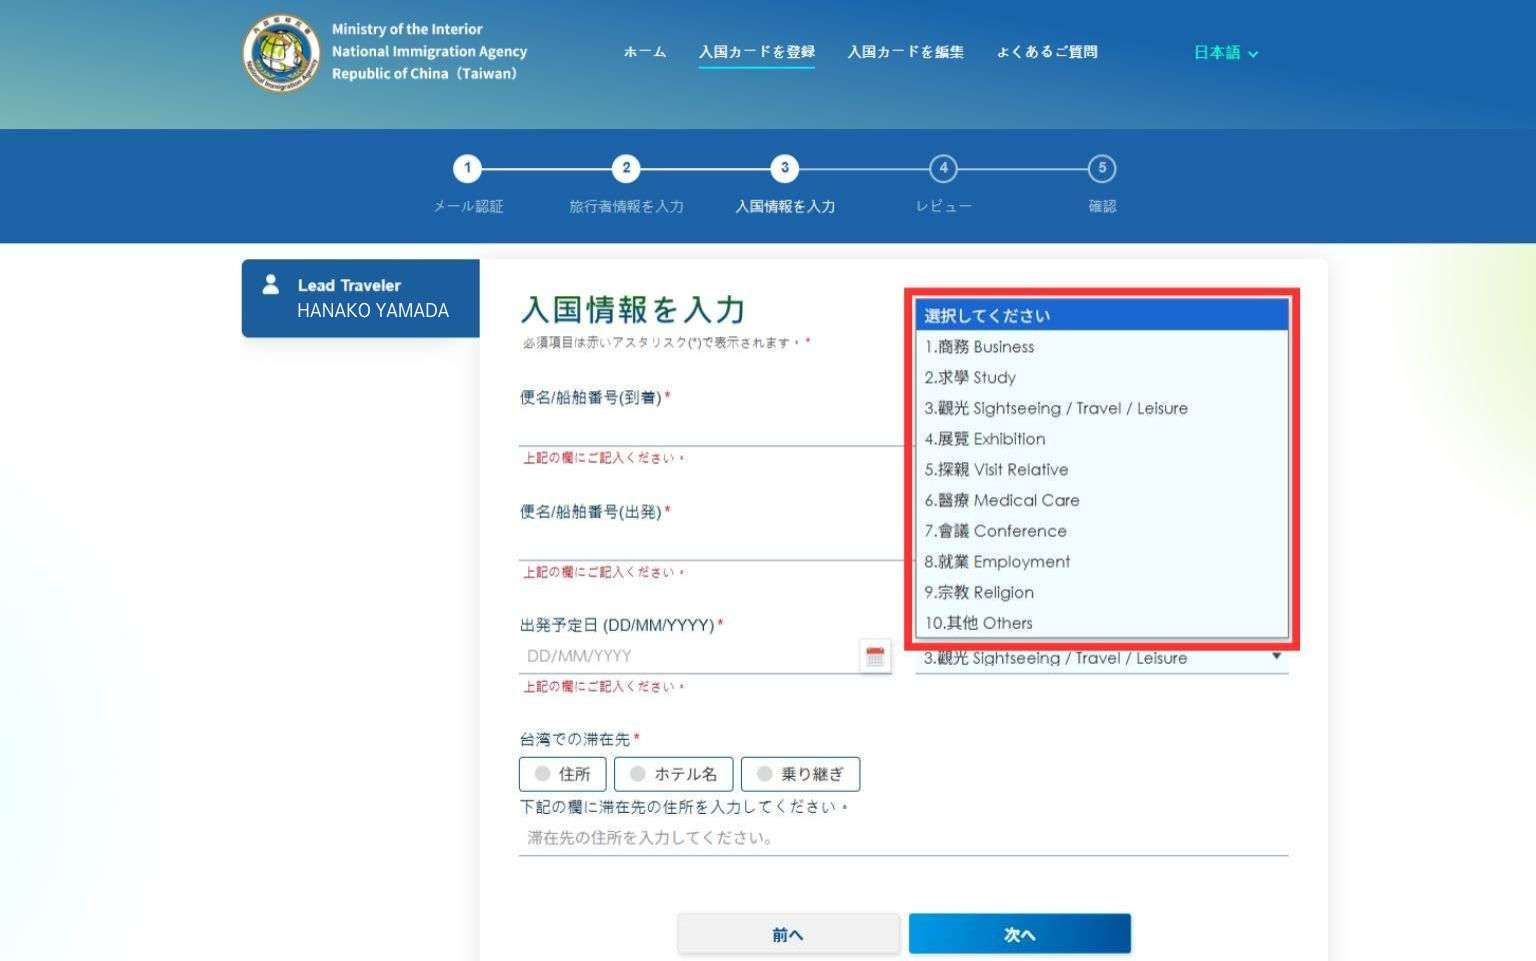
Task: Click the Lead Traveler person icon
Action: [270, 285]
